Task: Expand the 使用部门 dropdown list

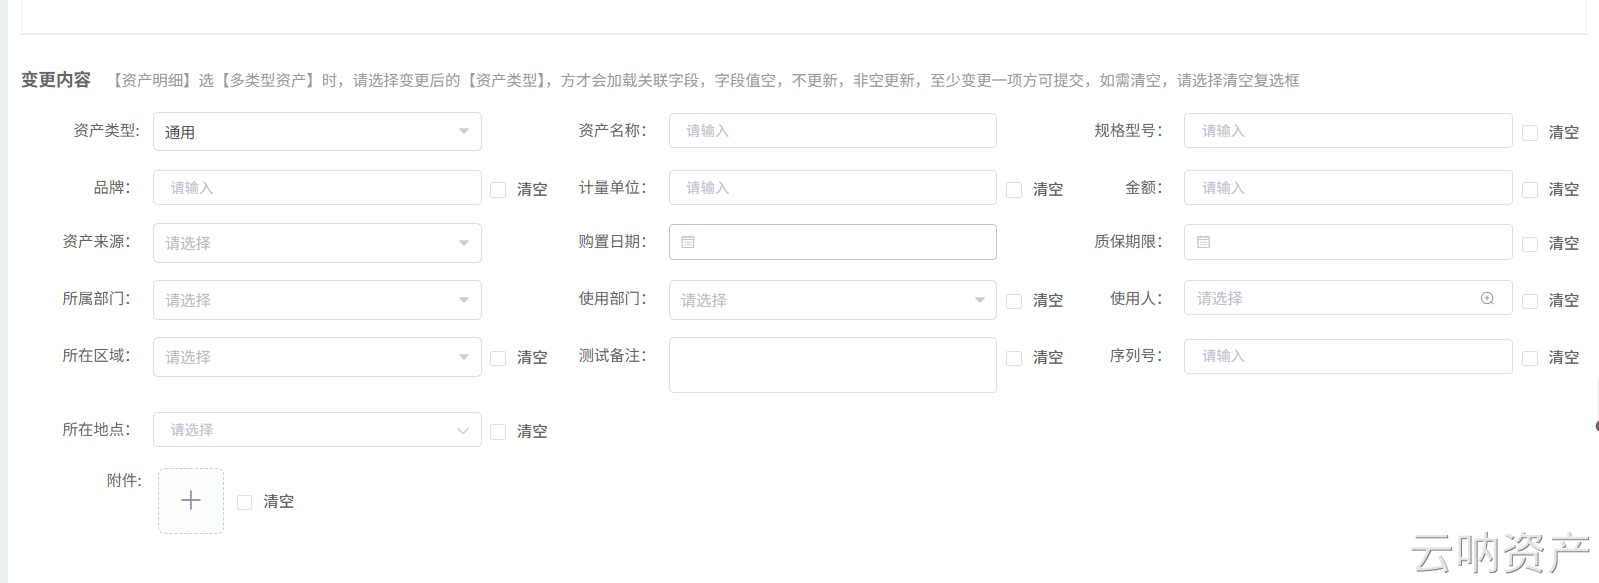Action: pyautogui.click(x=832, y=300)
